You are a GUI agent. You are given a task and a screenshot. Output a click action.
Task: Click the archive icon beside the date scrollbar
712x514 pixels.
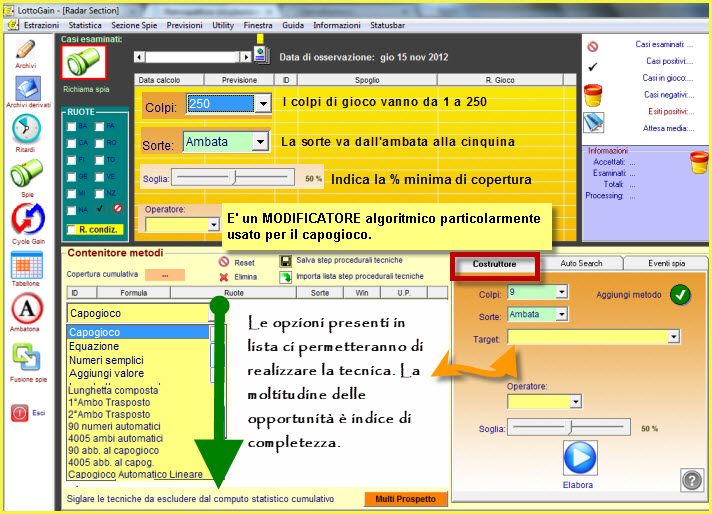pos(261,55)
